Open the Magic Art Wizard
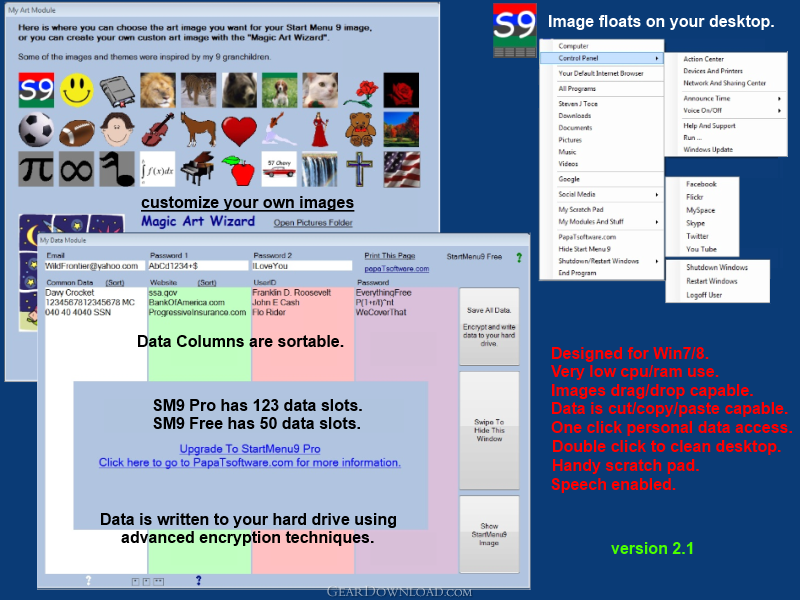This screenshot has height=600, width=800. (198, 221)
